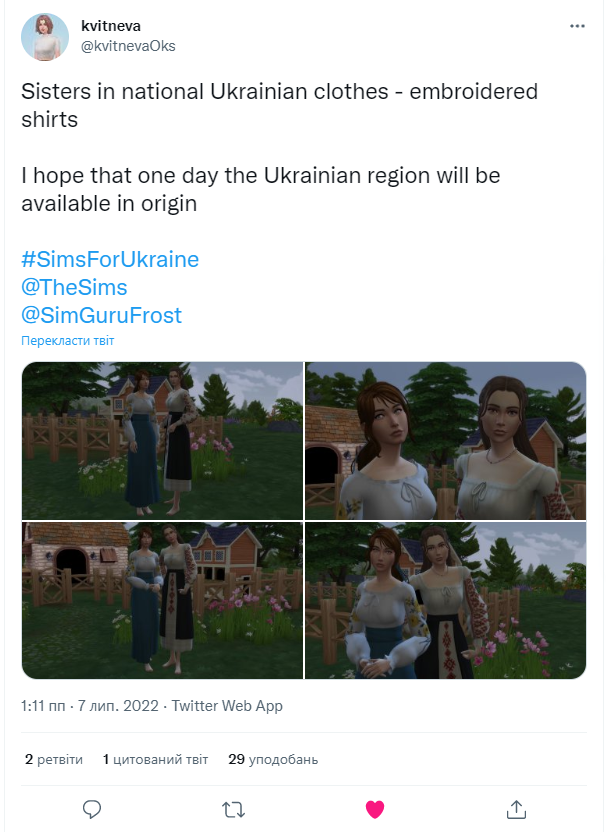The width and height of the screenshot is (606, 832).
Task: Toggle the pink heart like icon
Action: [x=375, y=809]
